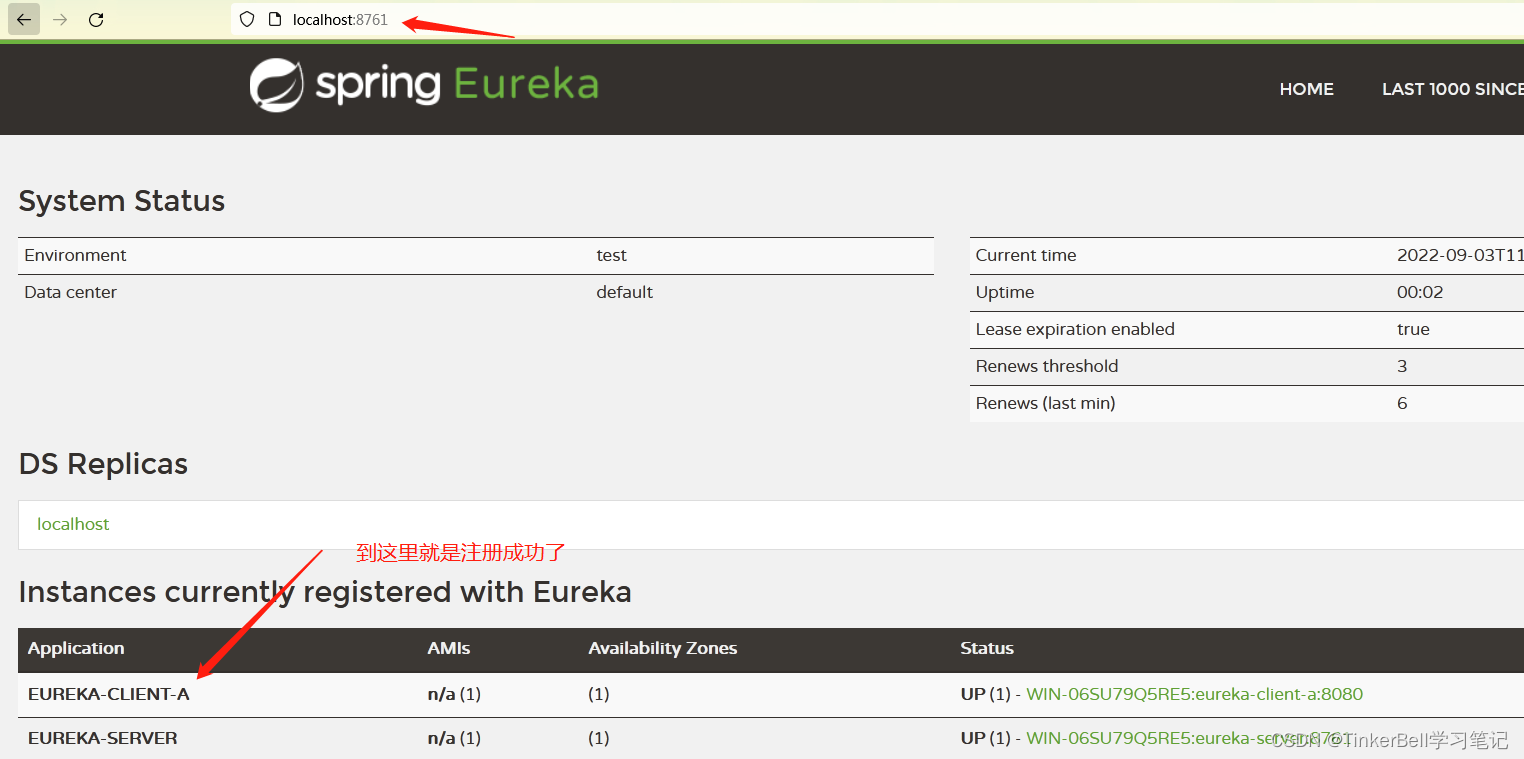Screen dimensions: 1524x759
Task: Click the Spring Eureka logo
Action: 424,85
